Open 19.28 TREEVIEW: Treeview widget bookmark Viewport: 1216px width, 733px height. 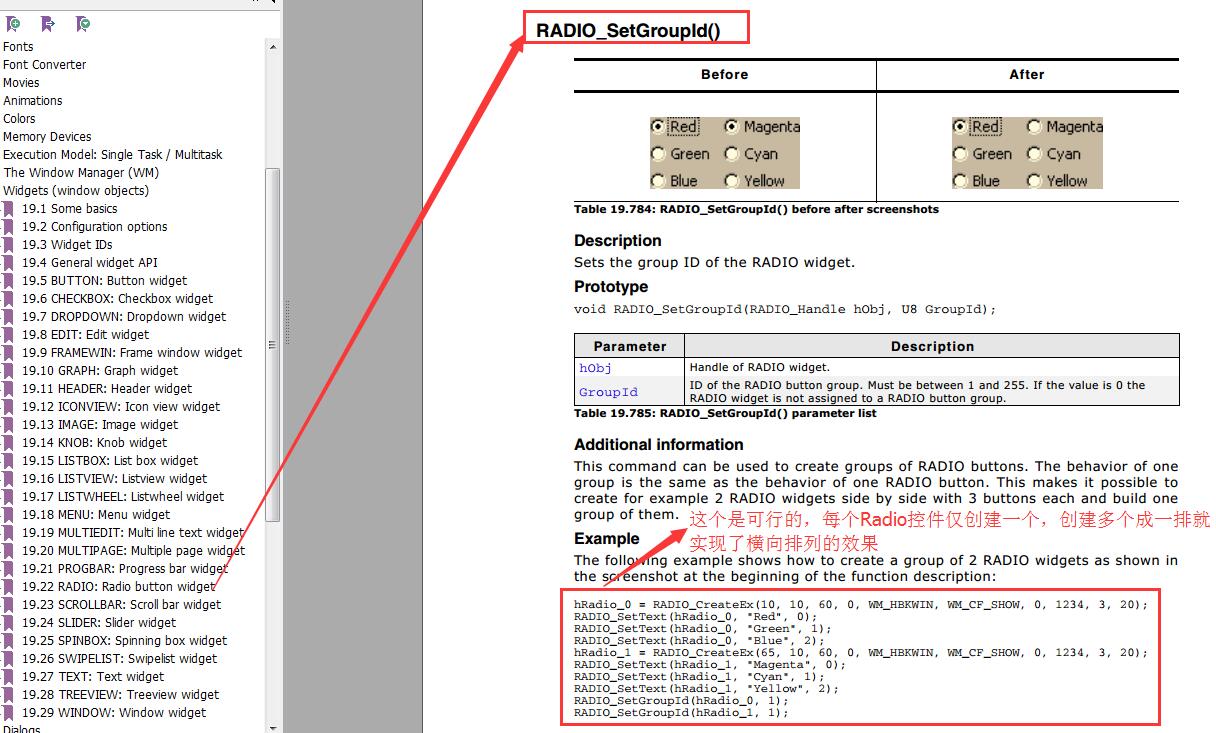(121, 695)
